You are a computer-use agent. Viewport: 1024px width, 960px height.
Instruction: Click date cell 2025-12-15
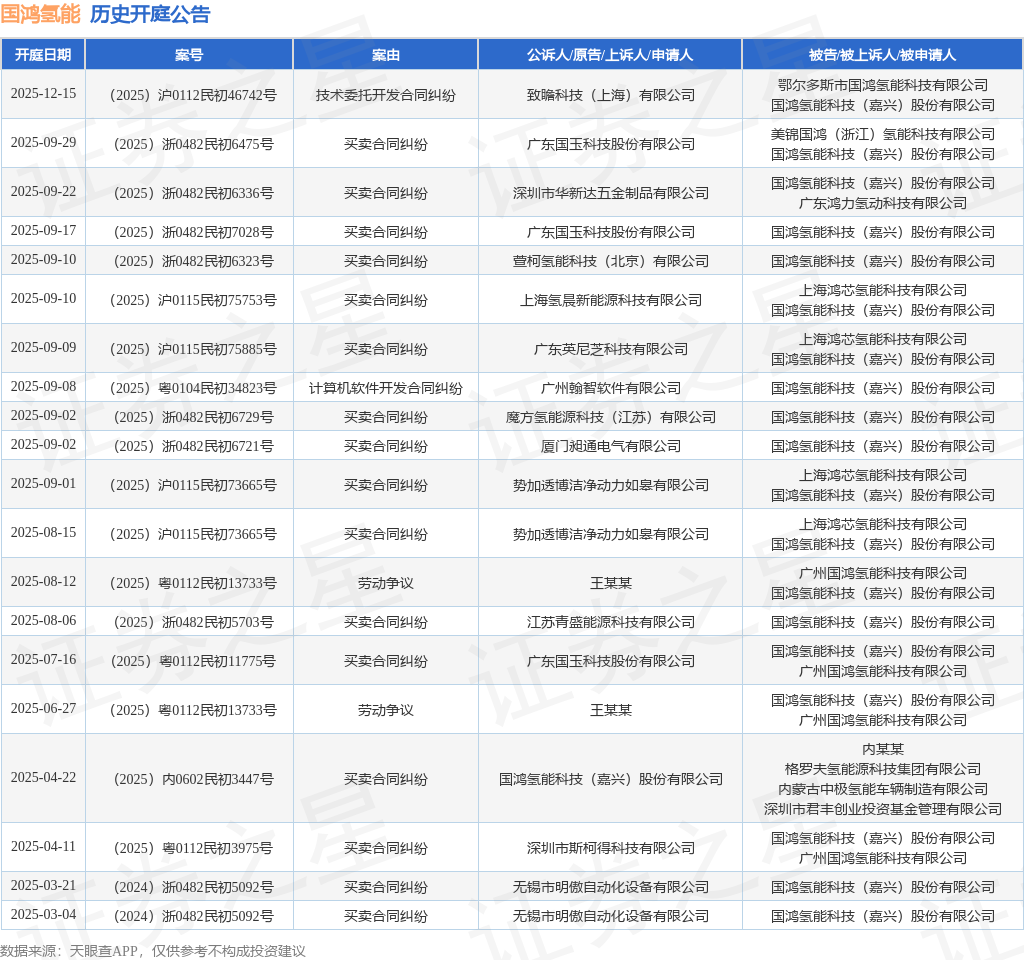[x=43, y=93]
